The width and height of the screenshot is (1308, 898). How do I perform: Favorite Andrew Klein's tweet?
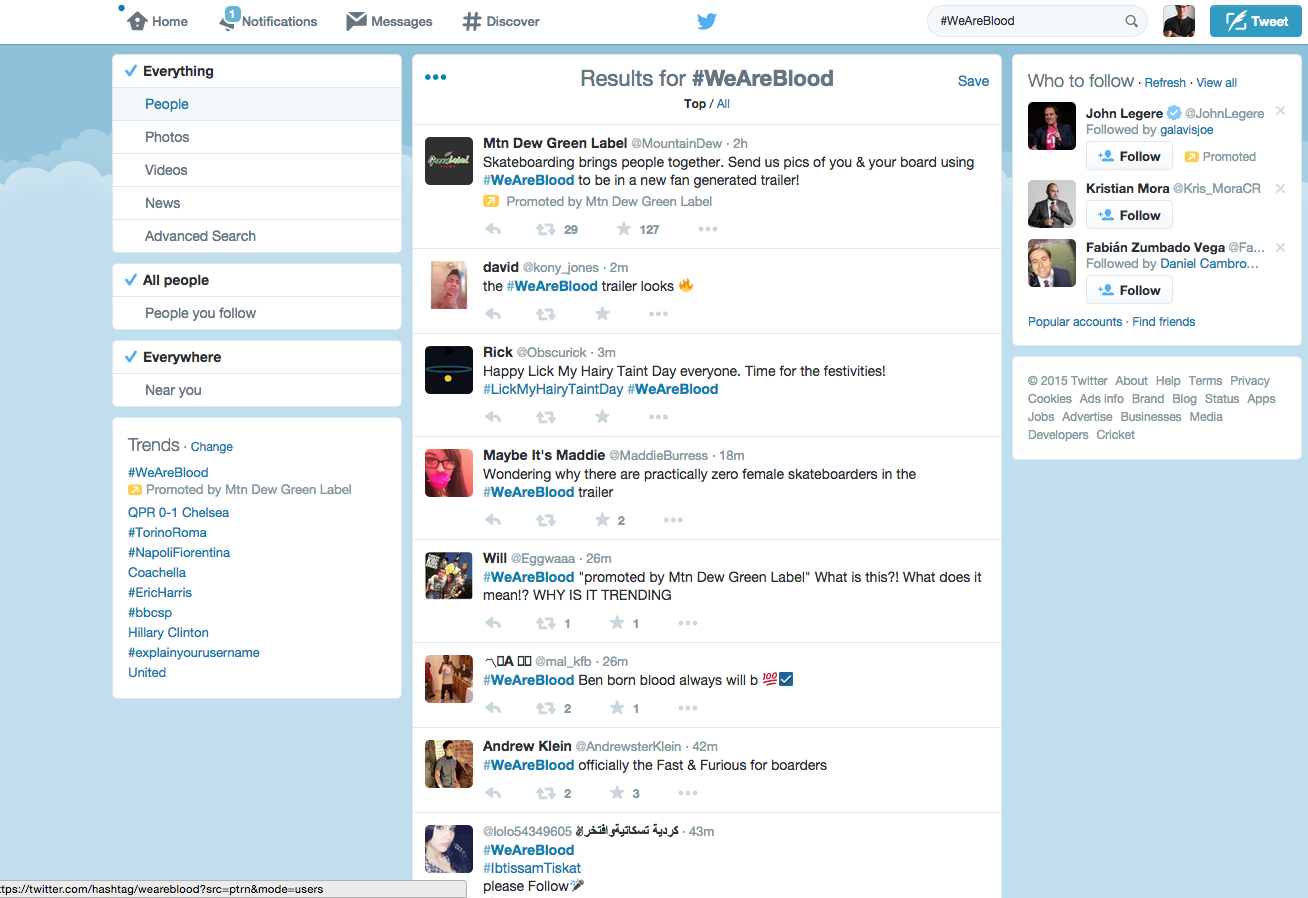click(x=617, y=793)
